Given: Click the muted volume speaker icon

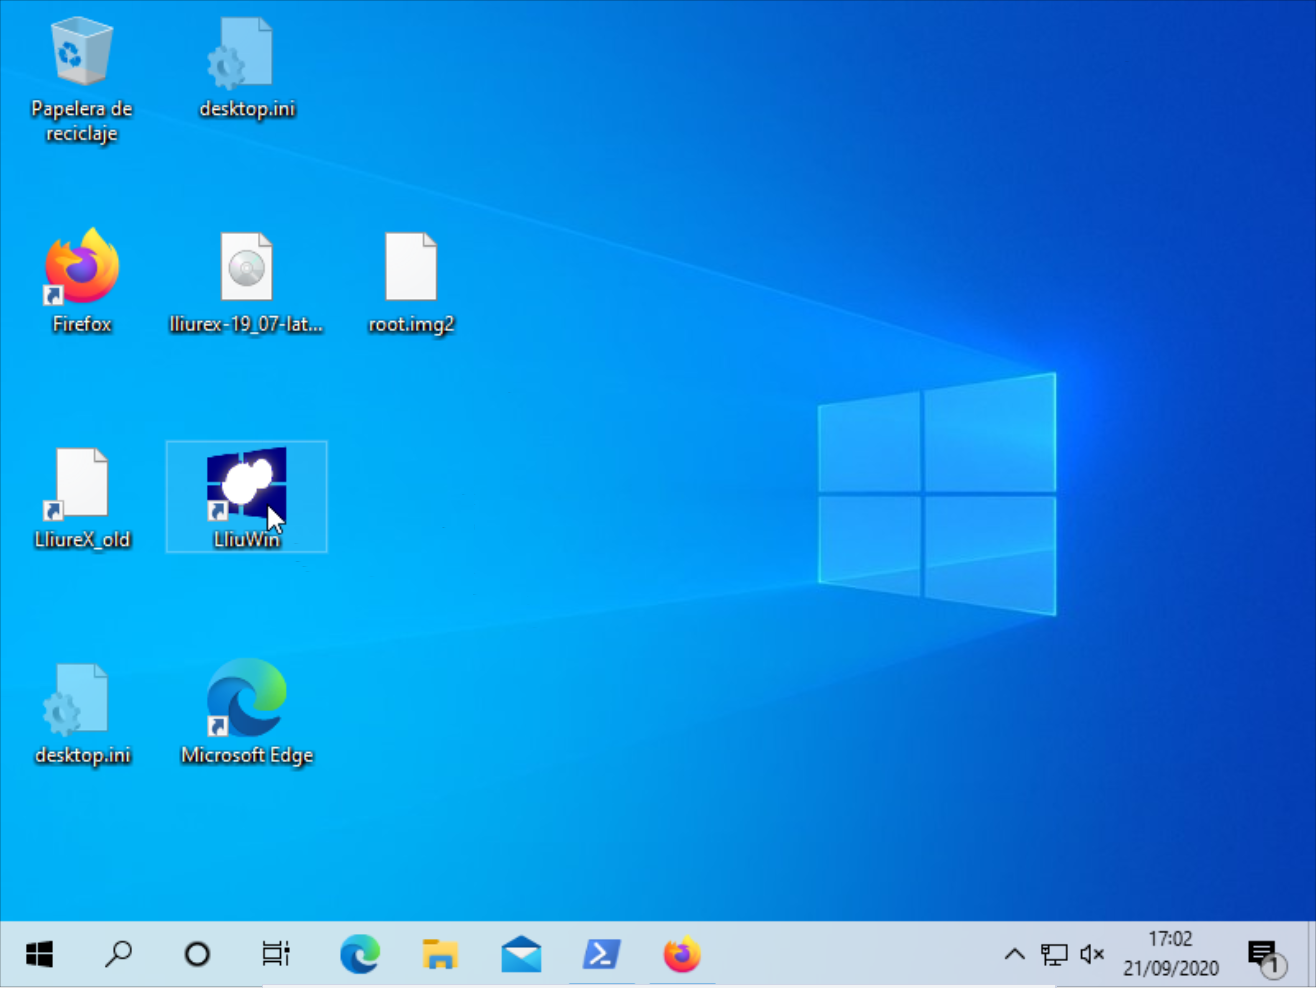Looking at the screenshot, I should pos(1092,955).
